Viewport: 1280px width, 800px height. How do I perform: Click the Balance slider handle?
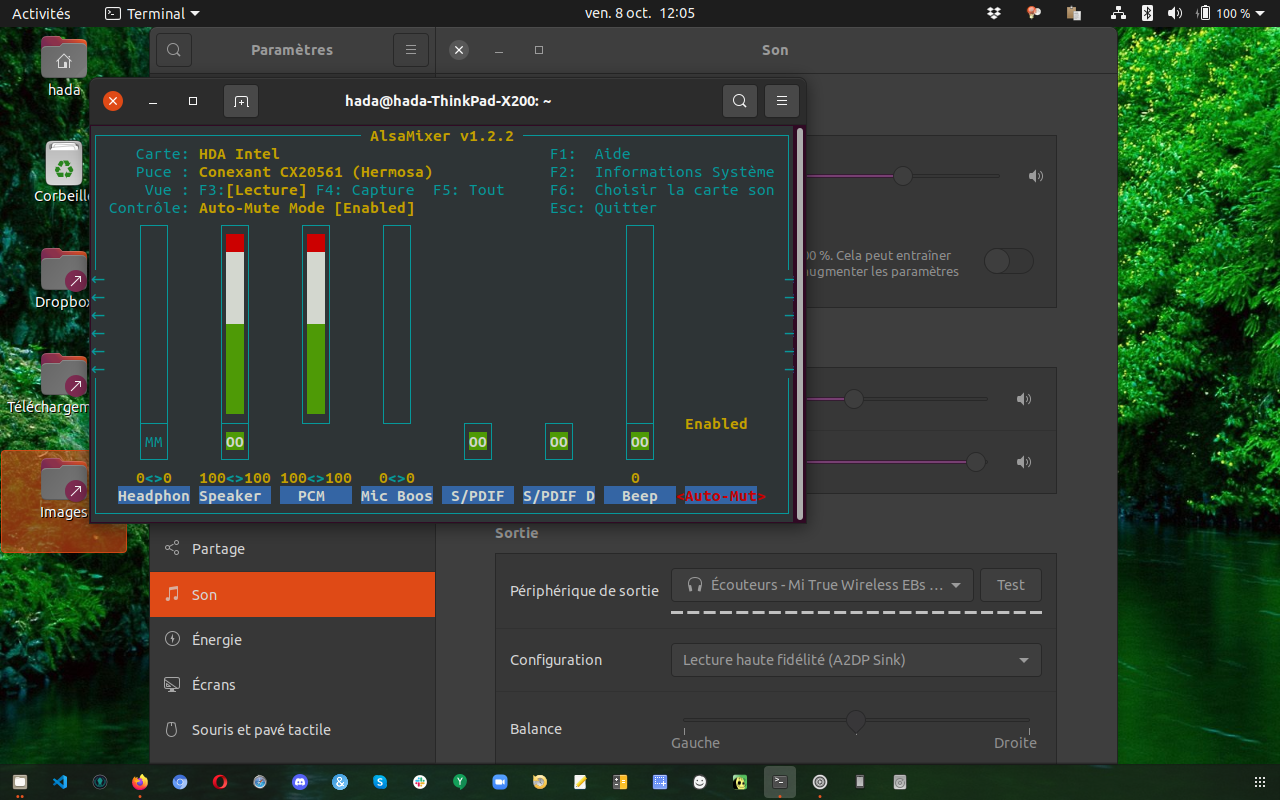pos(856,720)
